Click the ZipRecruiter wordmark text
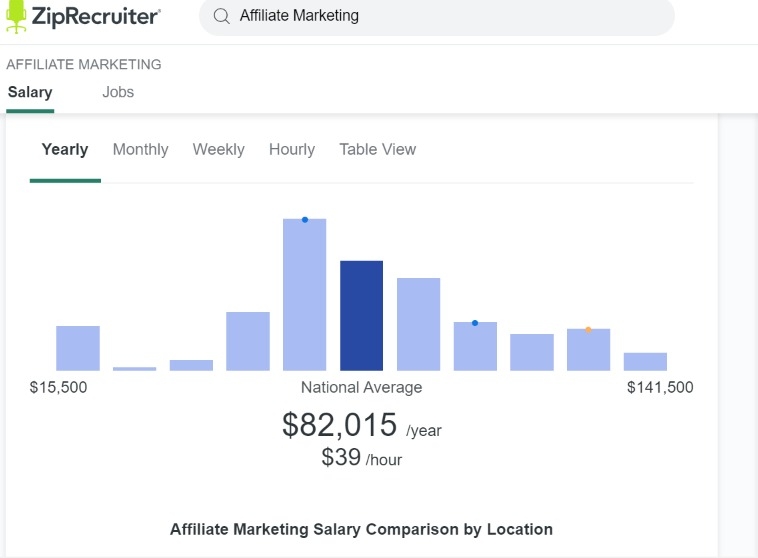The width and height of the screenshot is (758, 558). pos(96,16)
